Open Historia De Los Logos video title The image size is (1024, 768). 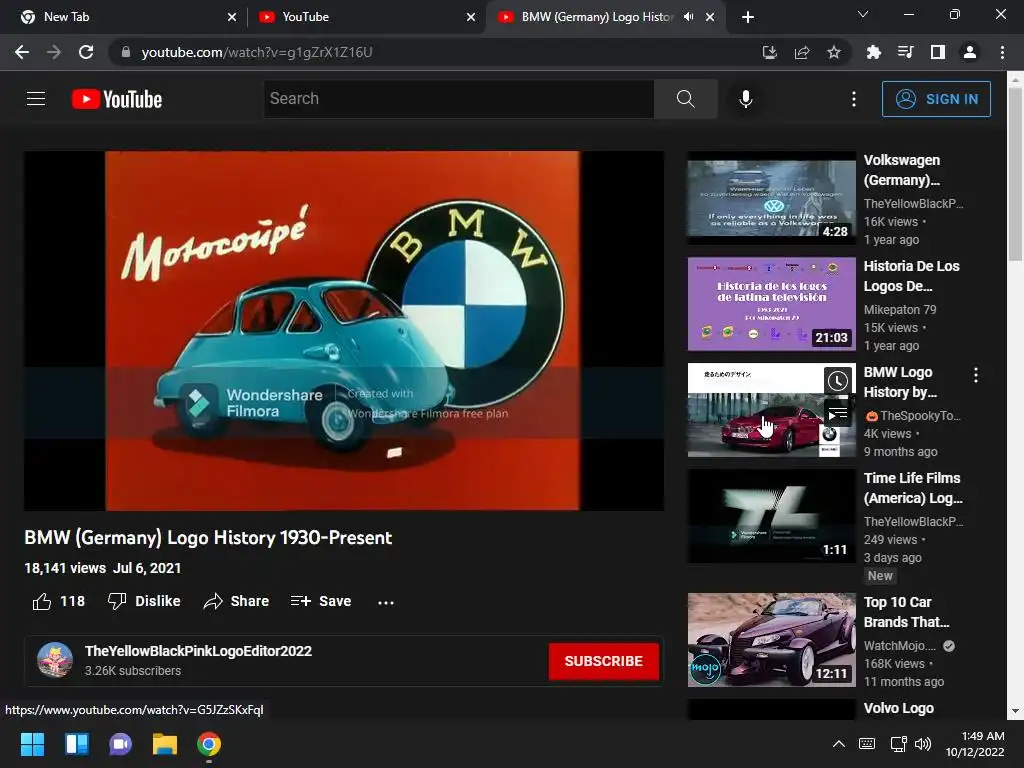coord(912,276)
